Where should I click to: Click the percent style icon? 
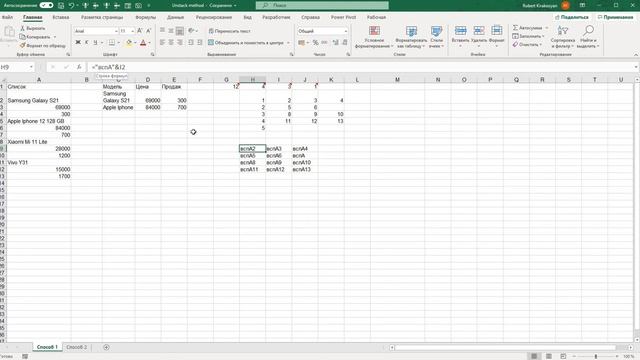click(x=316, y=42)
